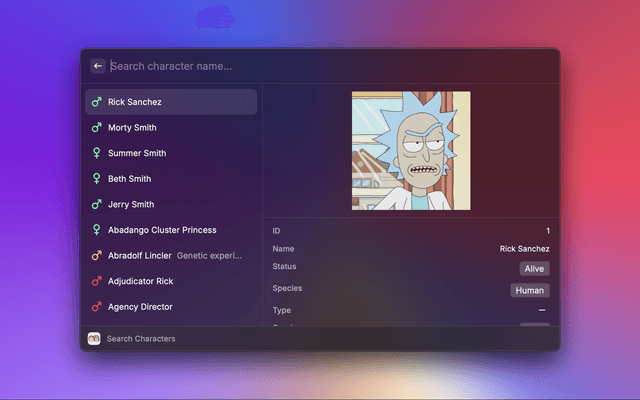
Task: Click male gender icon beside Morty Smith
Action: pyautogui.click(x=97, y=128)
